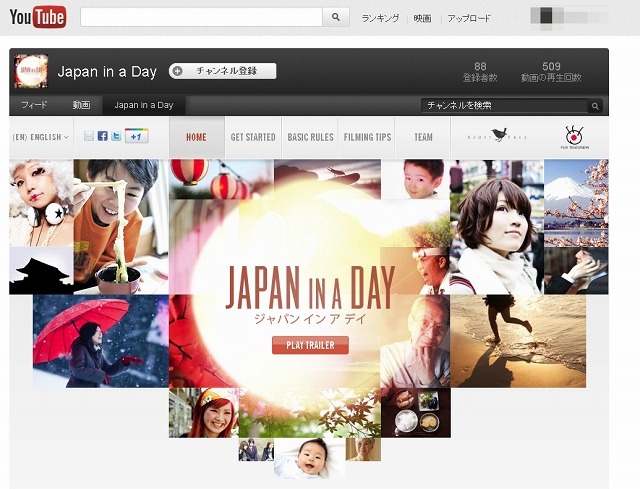Viewport: 640px width, 489px height.
Task: Click the Japan in a Day channel avatar
Action: click(x=31, y=71)
